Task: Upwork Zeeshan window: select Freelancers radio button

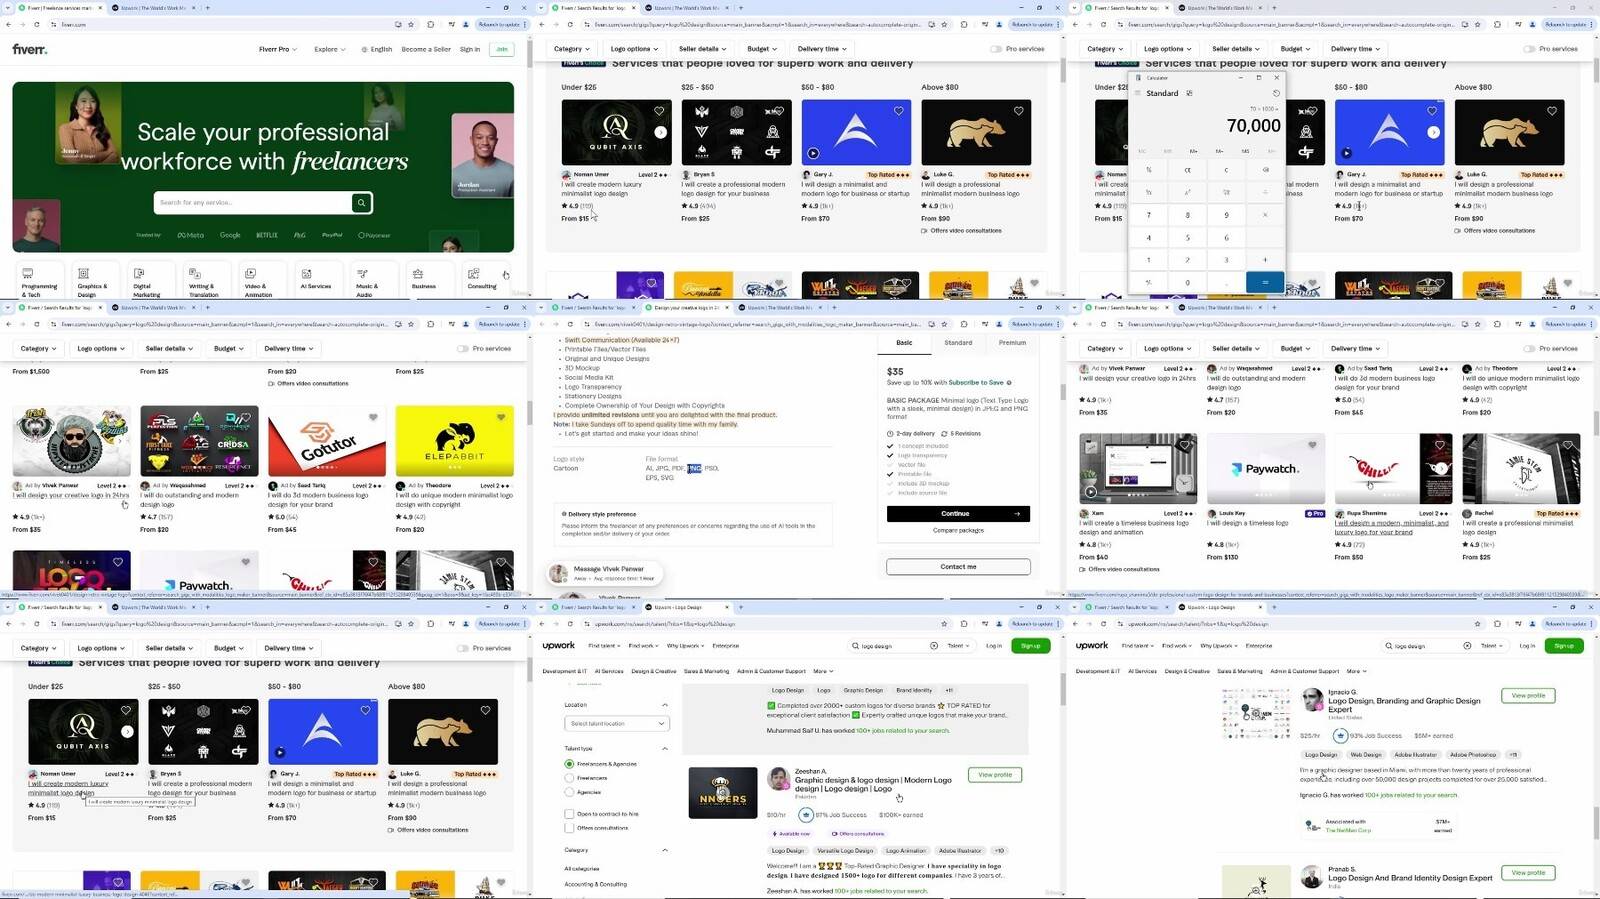Action: point(569,778)
